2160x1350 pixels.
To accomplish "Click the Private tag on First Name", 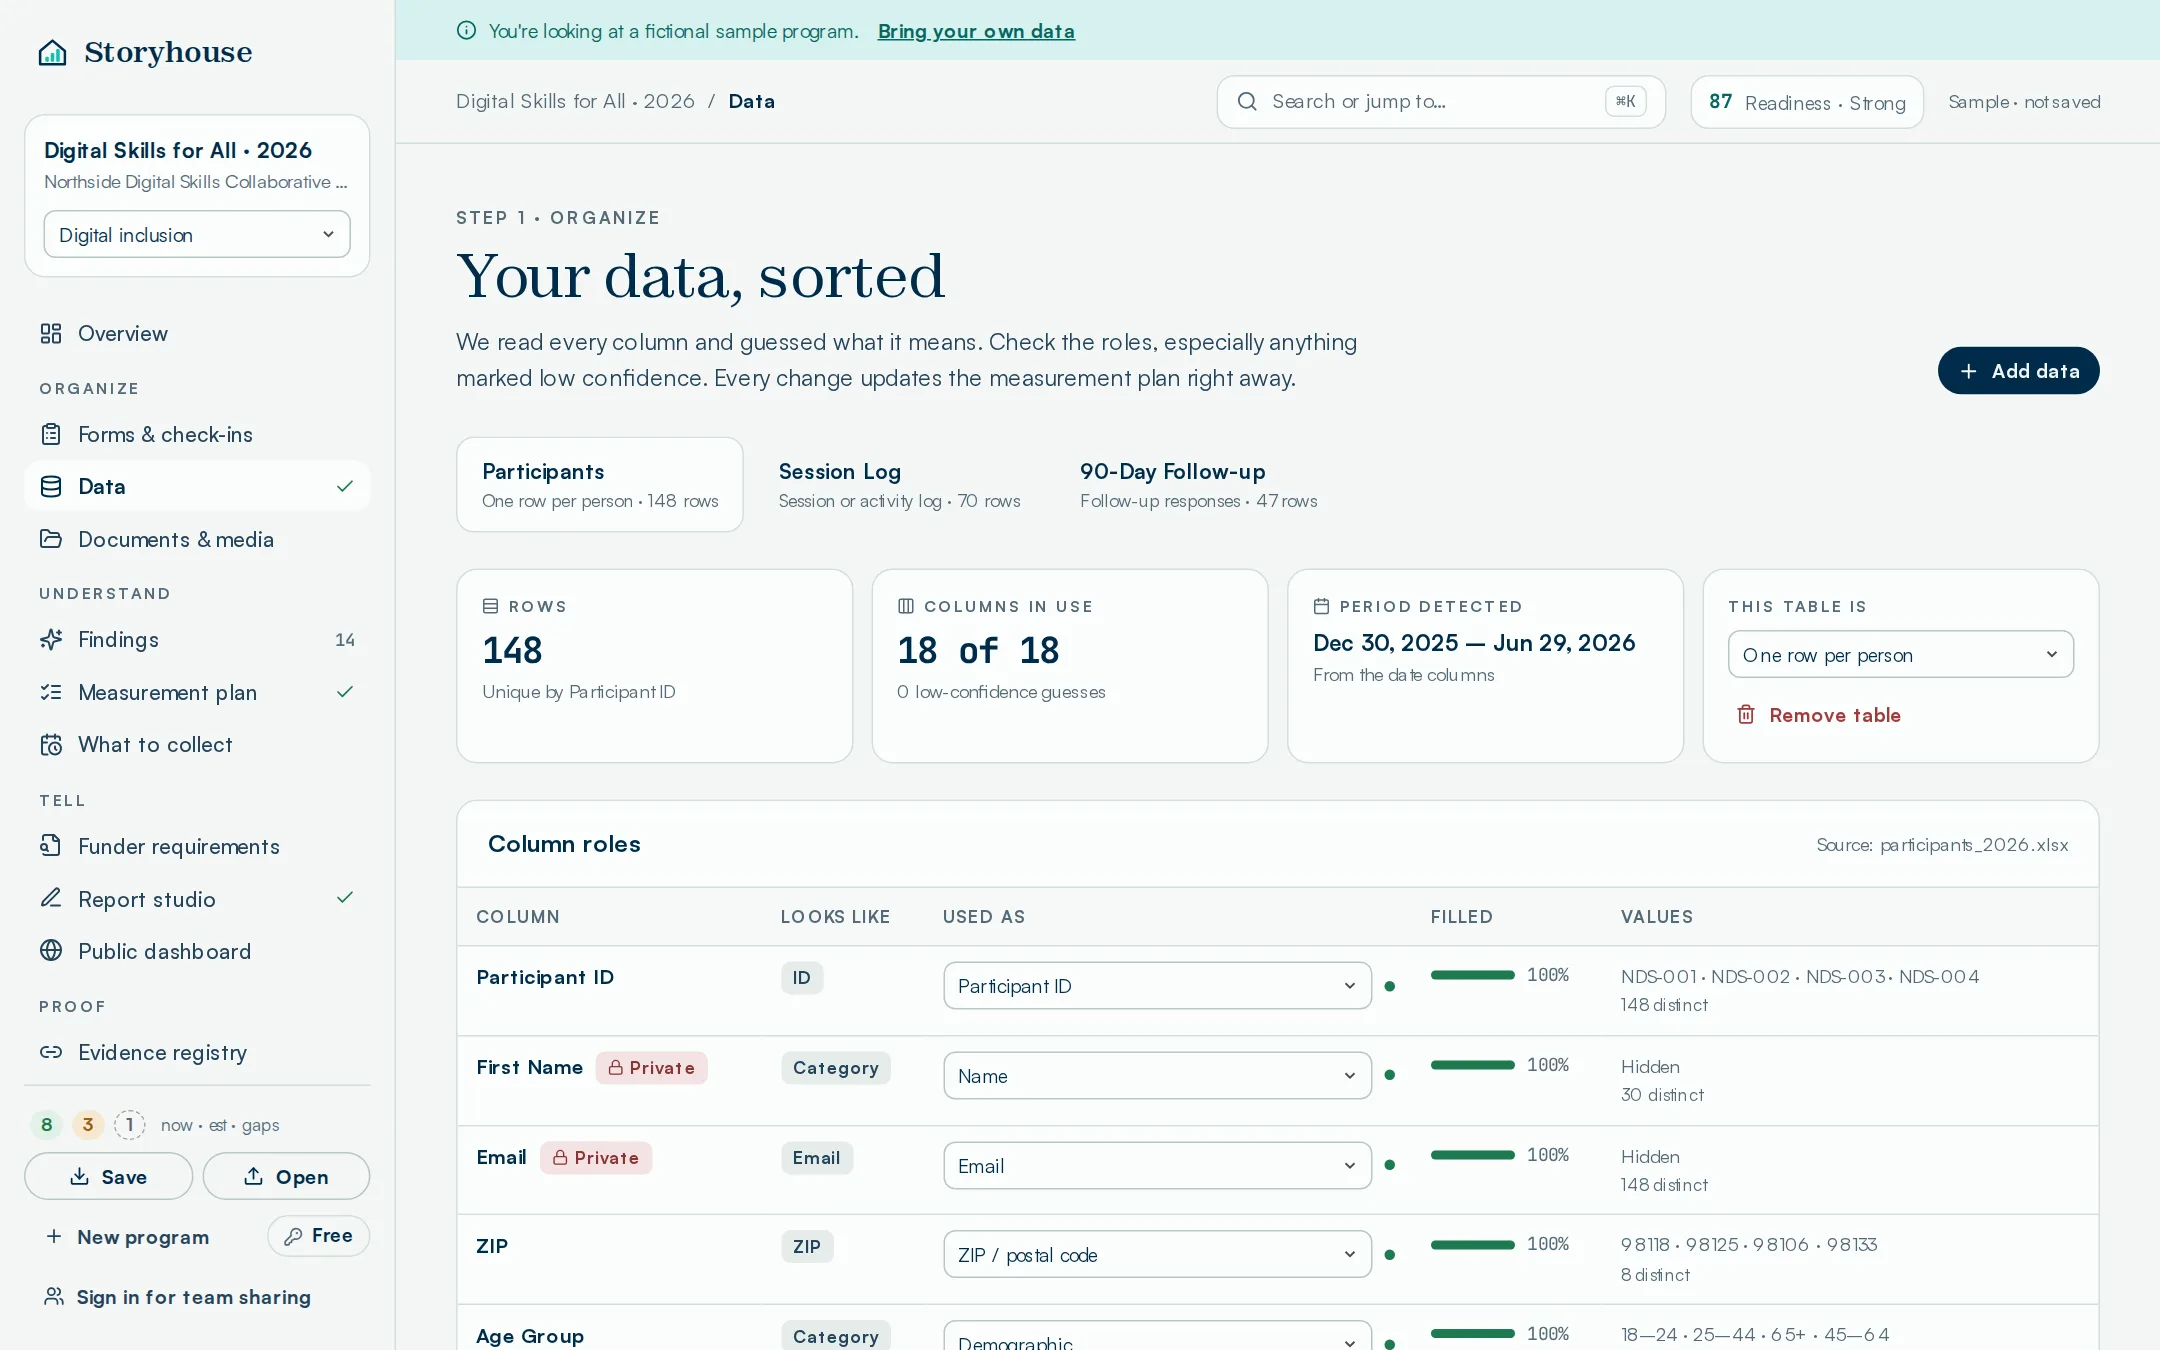I will coord(651,1067).
